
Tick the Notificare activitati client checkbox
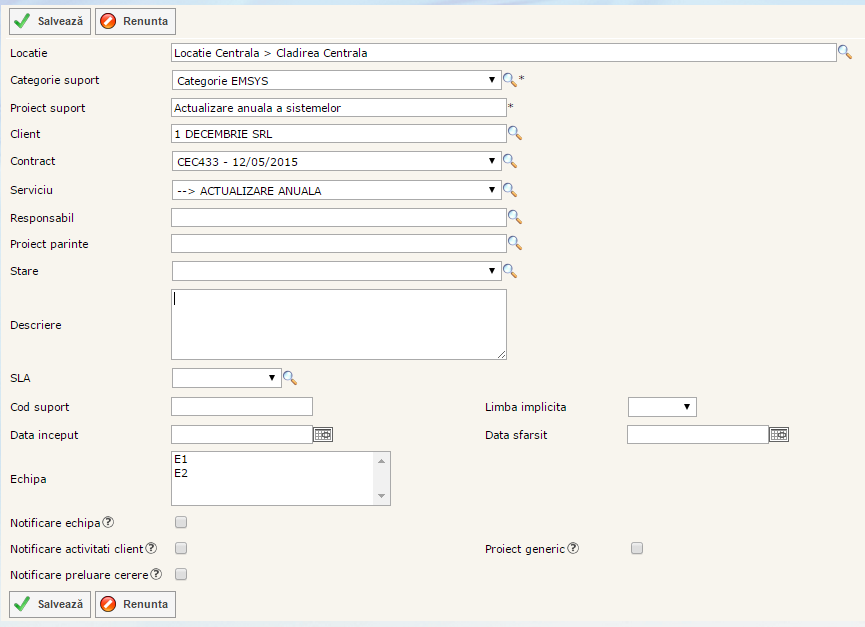tap(181, 548)
